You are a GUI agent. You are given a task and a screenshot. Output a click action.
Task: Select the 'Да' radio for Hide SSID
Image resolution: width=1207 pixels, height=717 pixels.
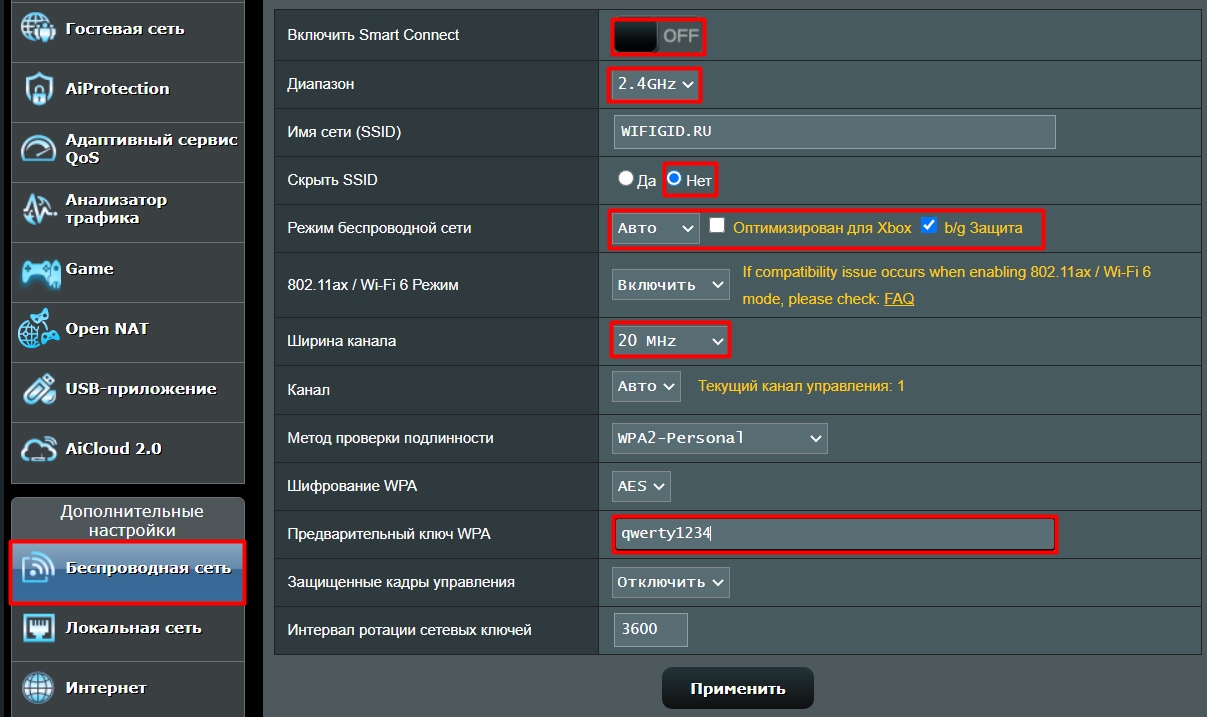[x=626, y=179]
